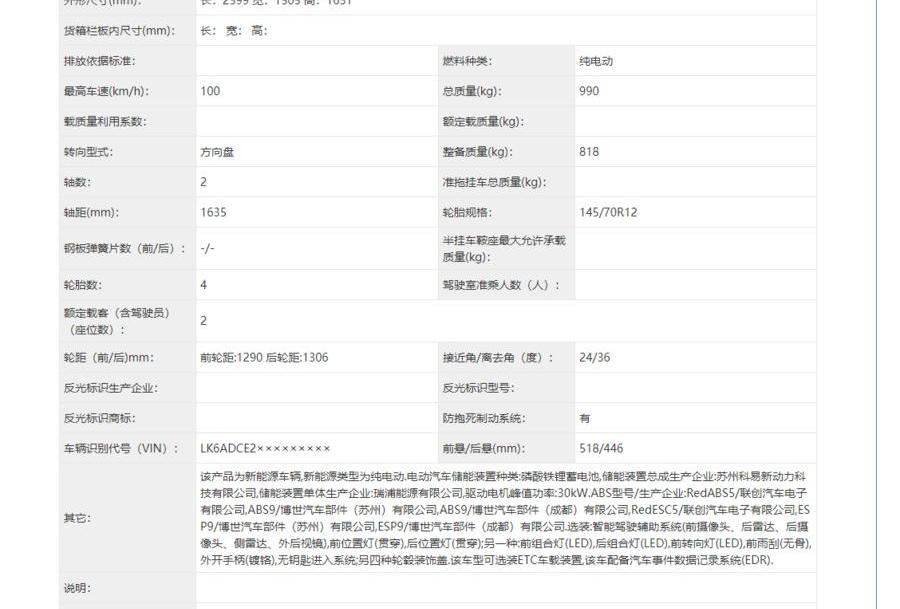The image size is (900, 609).
Task: Click the label 防抱死制动系统:
Action: tap(484, 418)
